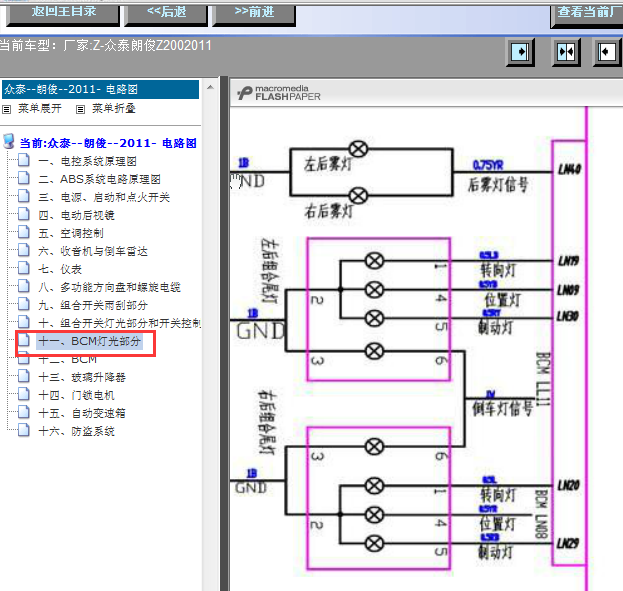Select the split both-panels layout icon
Screen dimensions: 623x591
pos(566,52)
